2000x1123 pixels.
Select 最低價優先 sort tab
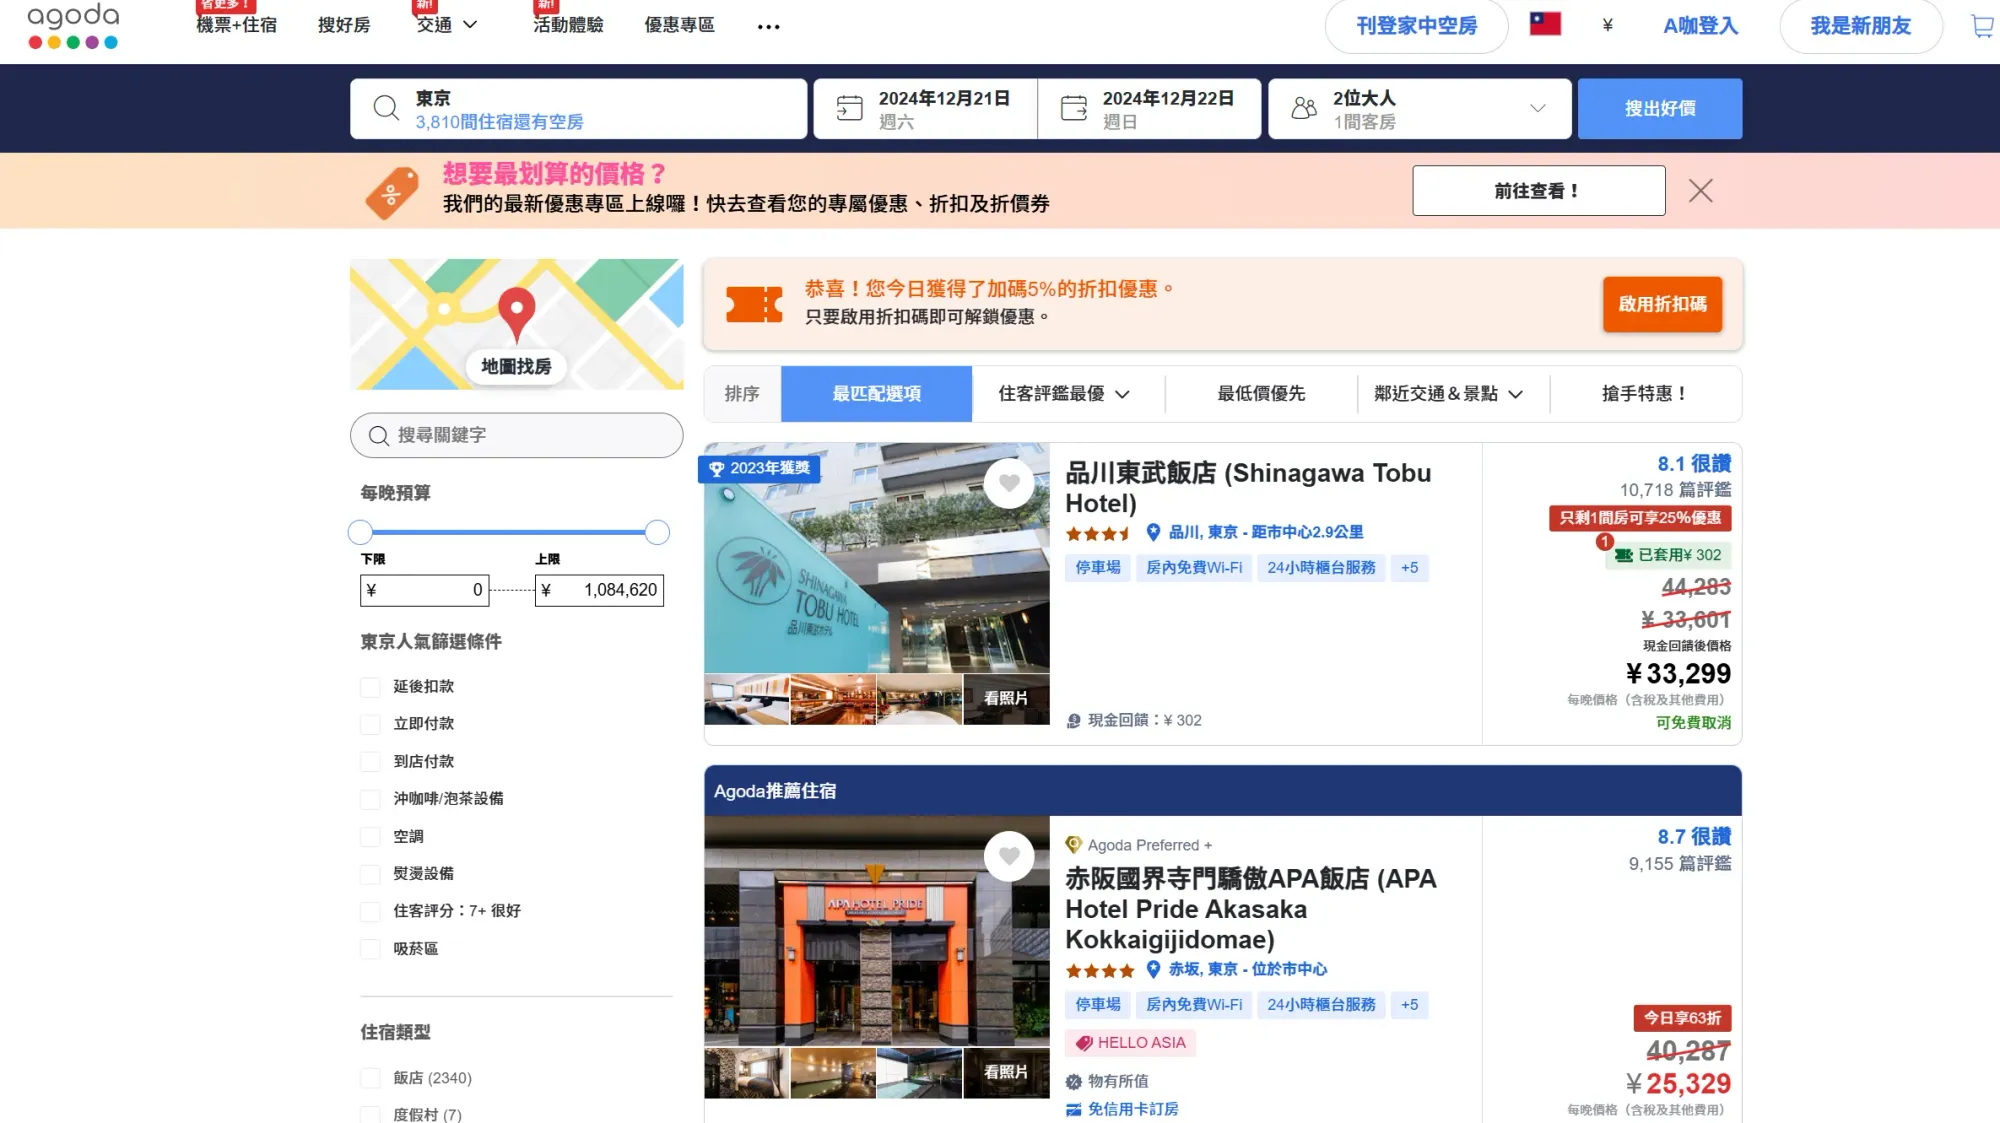1261,394
